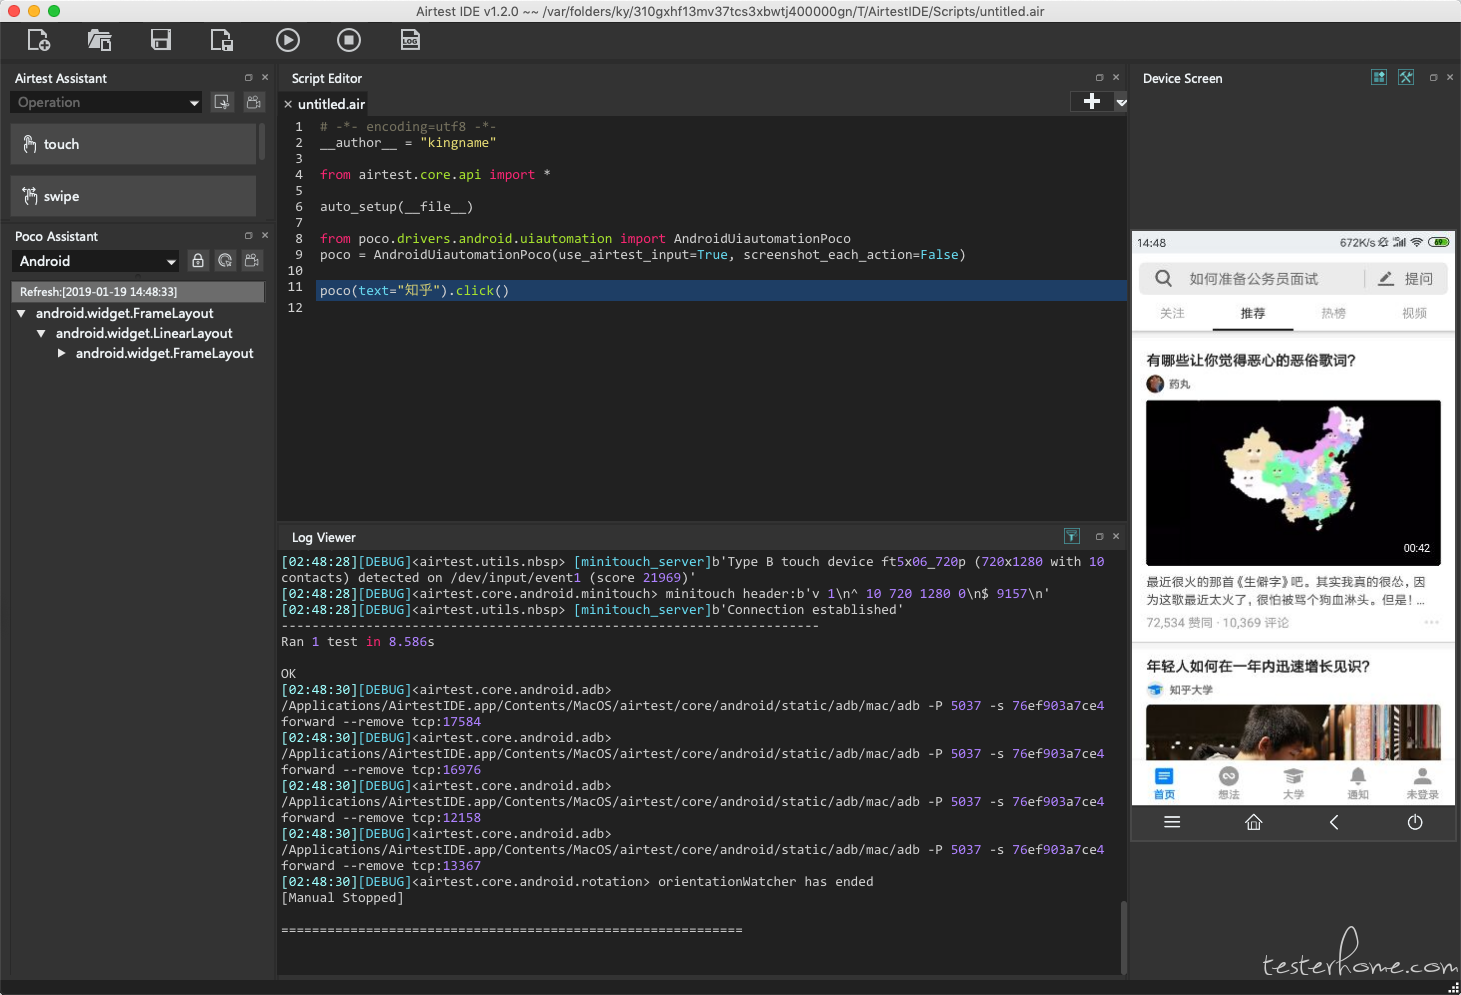This screenshot has width=1461, height=995.
Task: Float the Device Screen panel
Action: (1434, 77)
